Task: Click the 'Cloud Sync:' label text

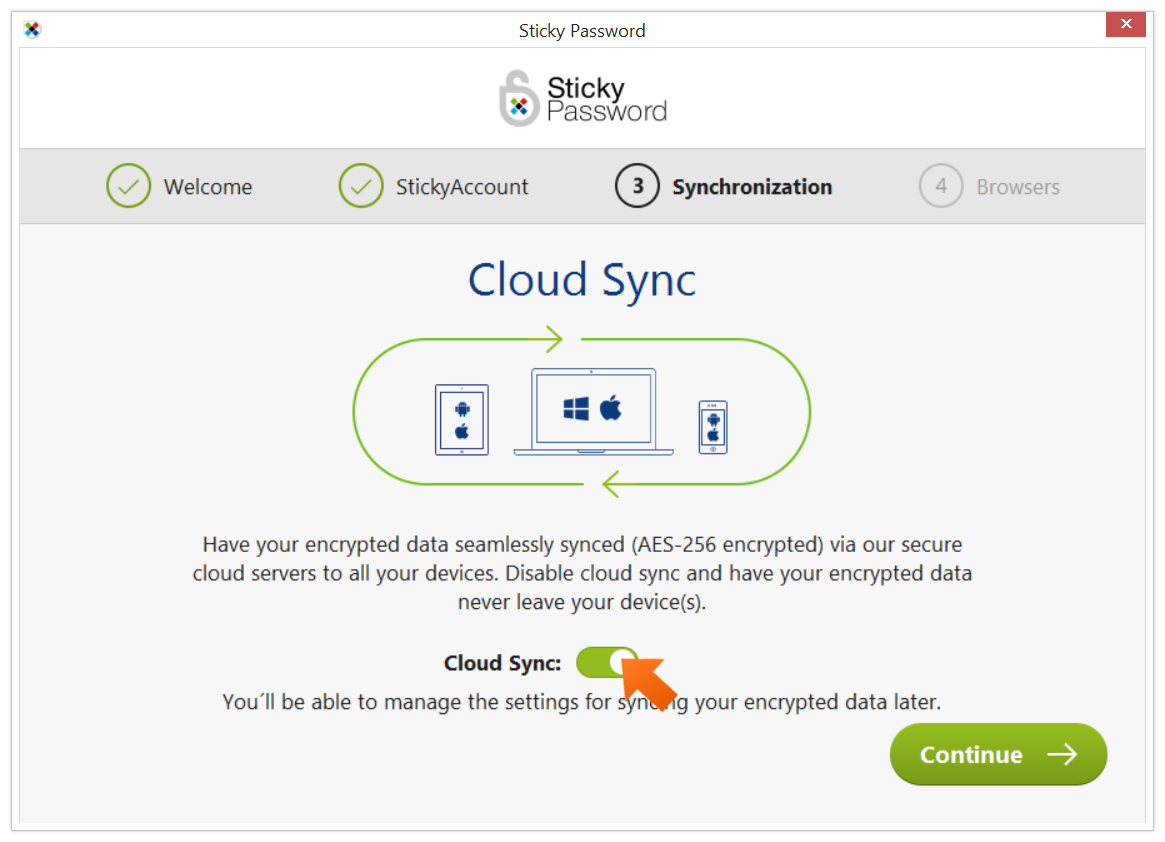Action: pyautogui.click(x=502, y=663)
